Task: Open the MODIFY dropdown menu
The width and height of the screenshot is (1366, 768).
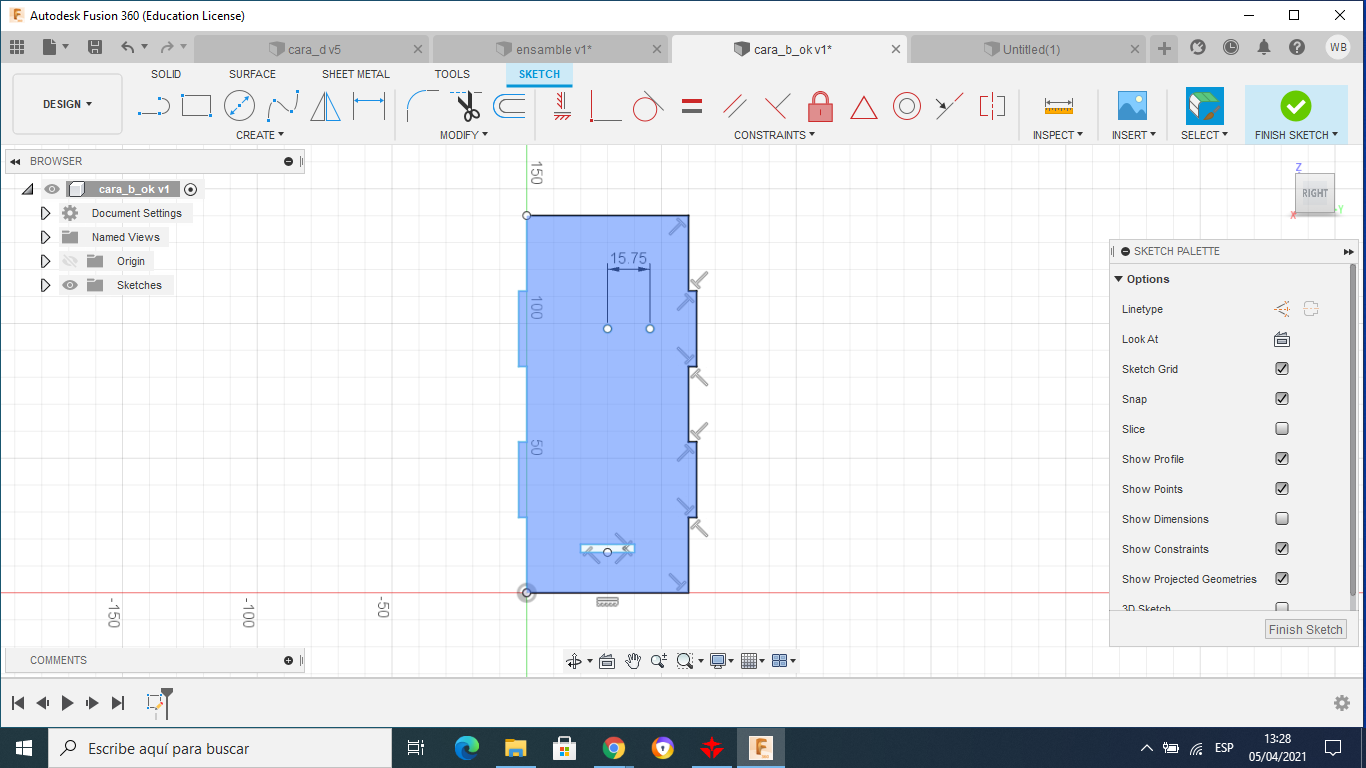Action: coord(464,135)
